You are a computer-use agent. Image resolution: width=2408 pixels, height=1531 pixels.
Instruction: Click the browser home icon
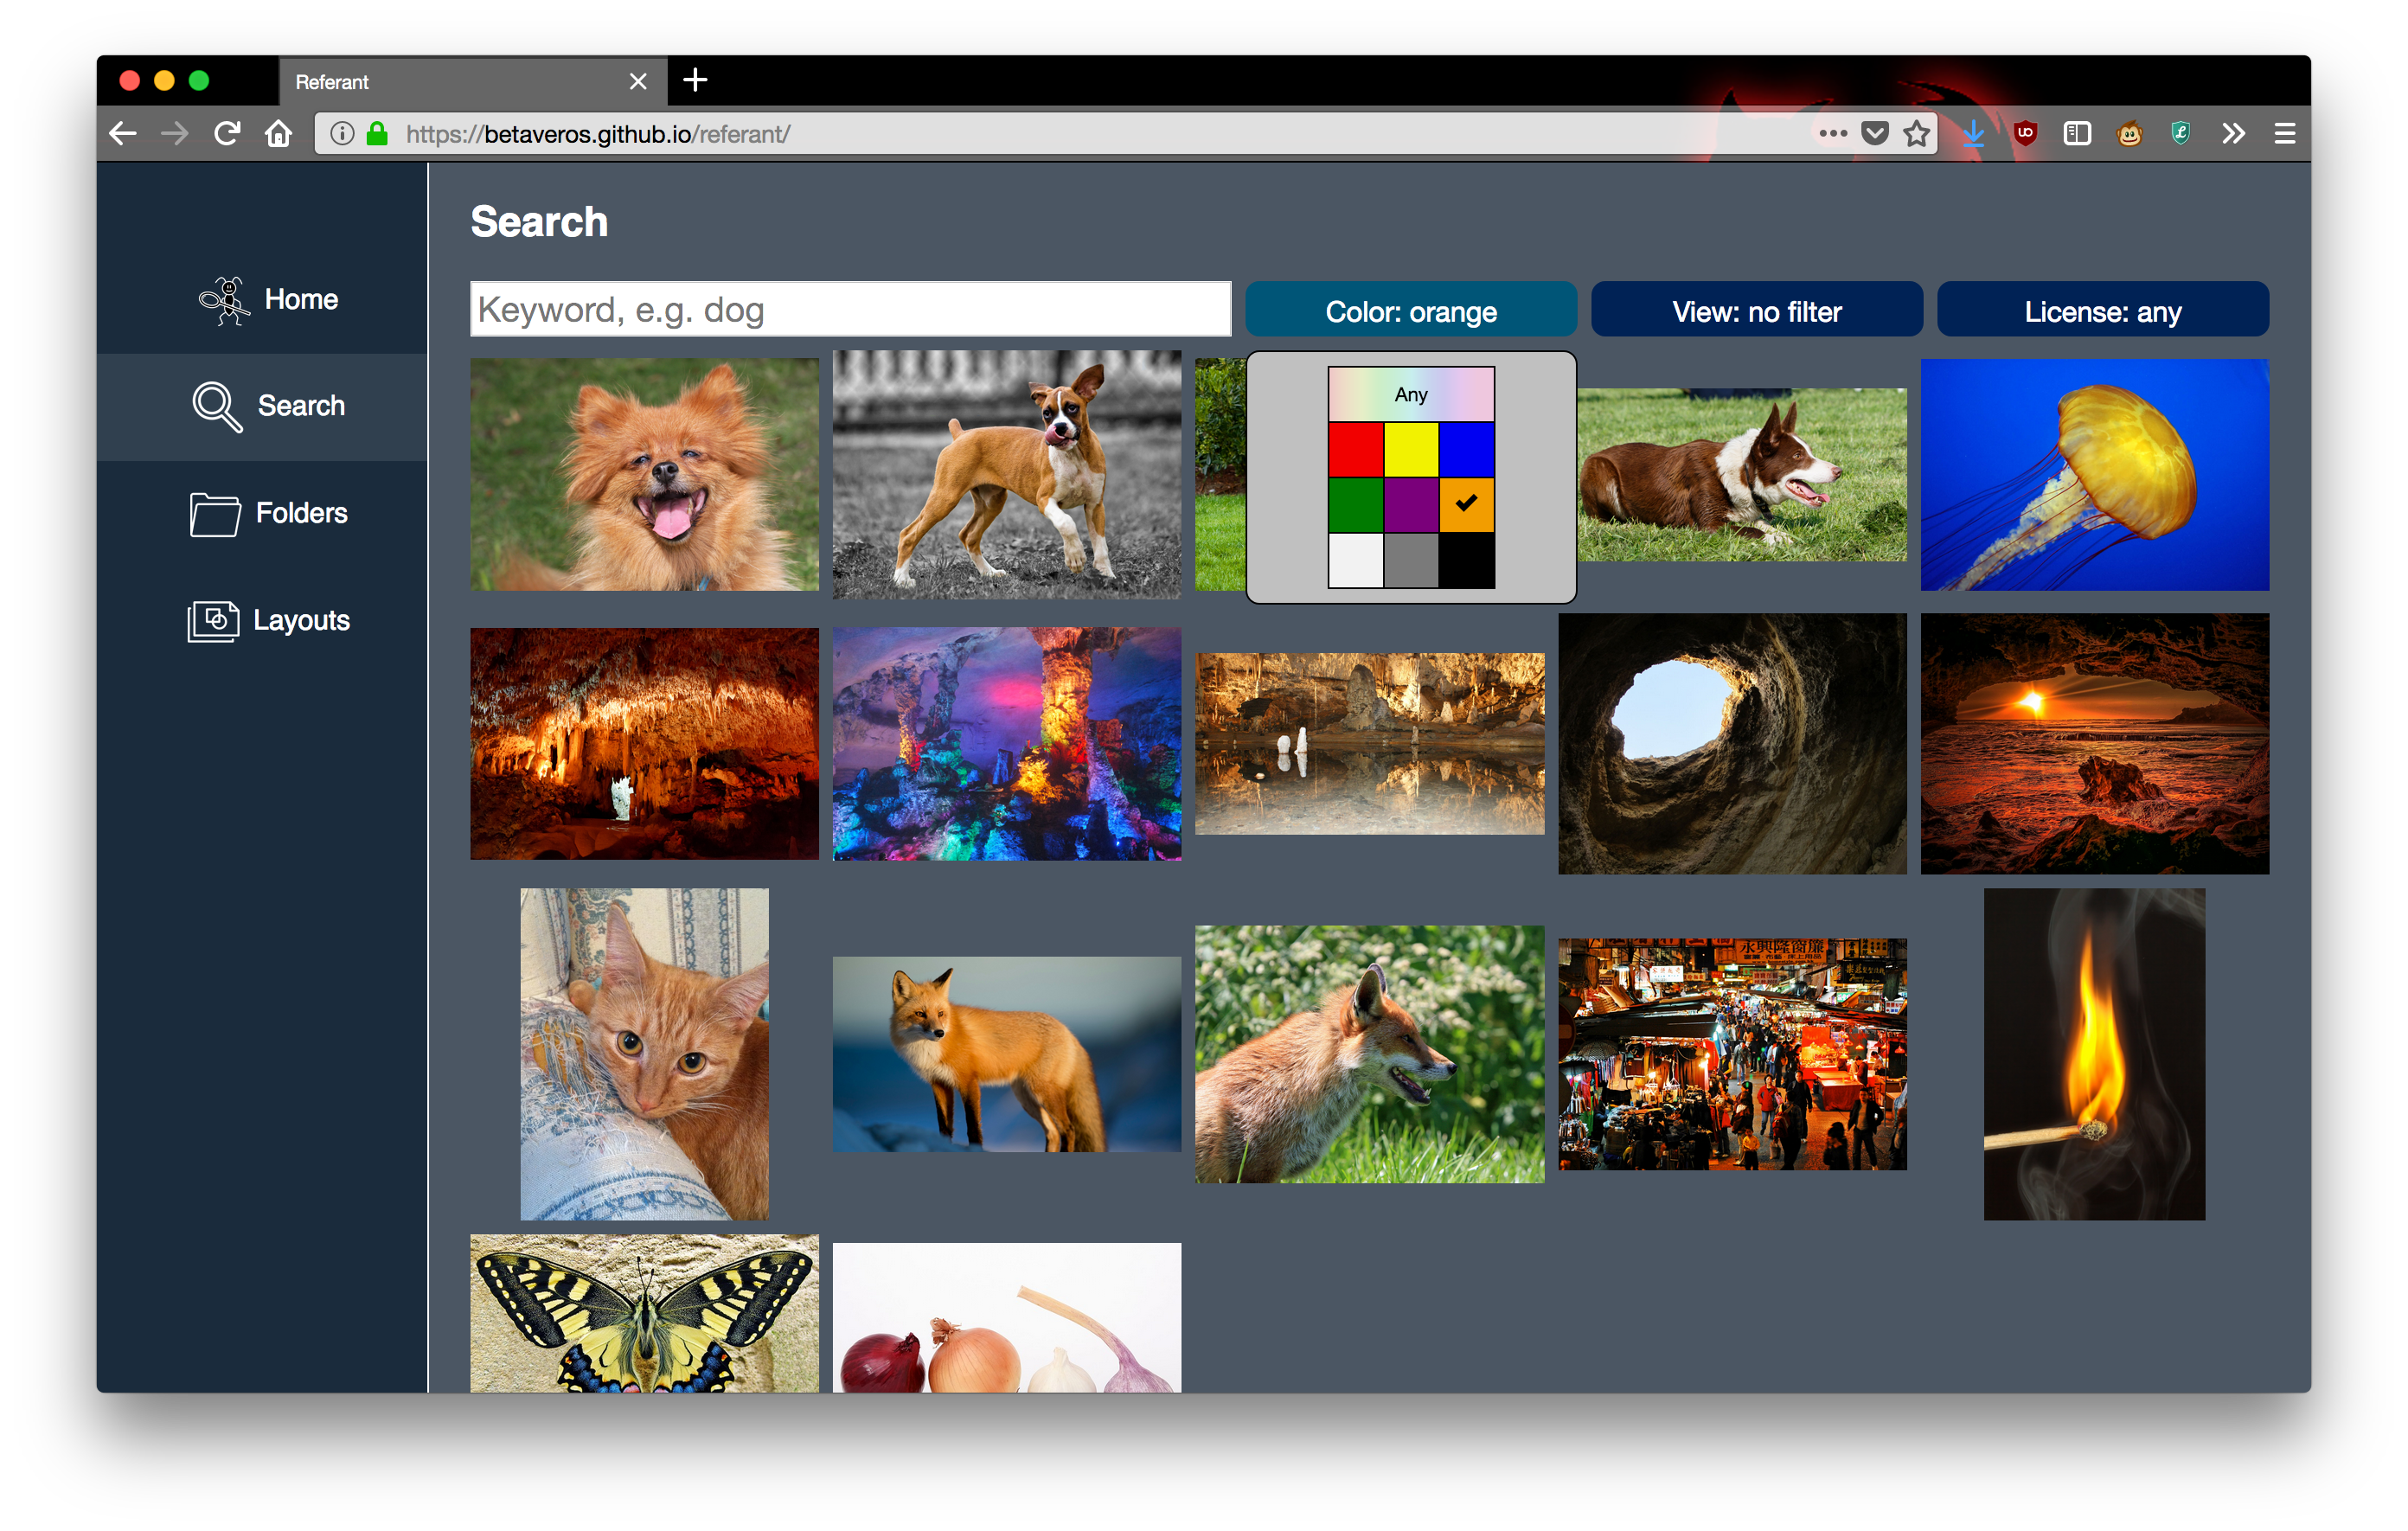pyautogui.click(x=279, y=133)
